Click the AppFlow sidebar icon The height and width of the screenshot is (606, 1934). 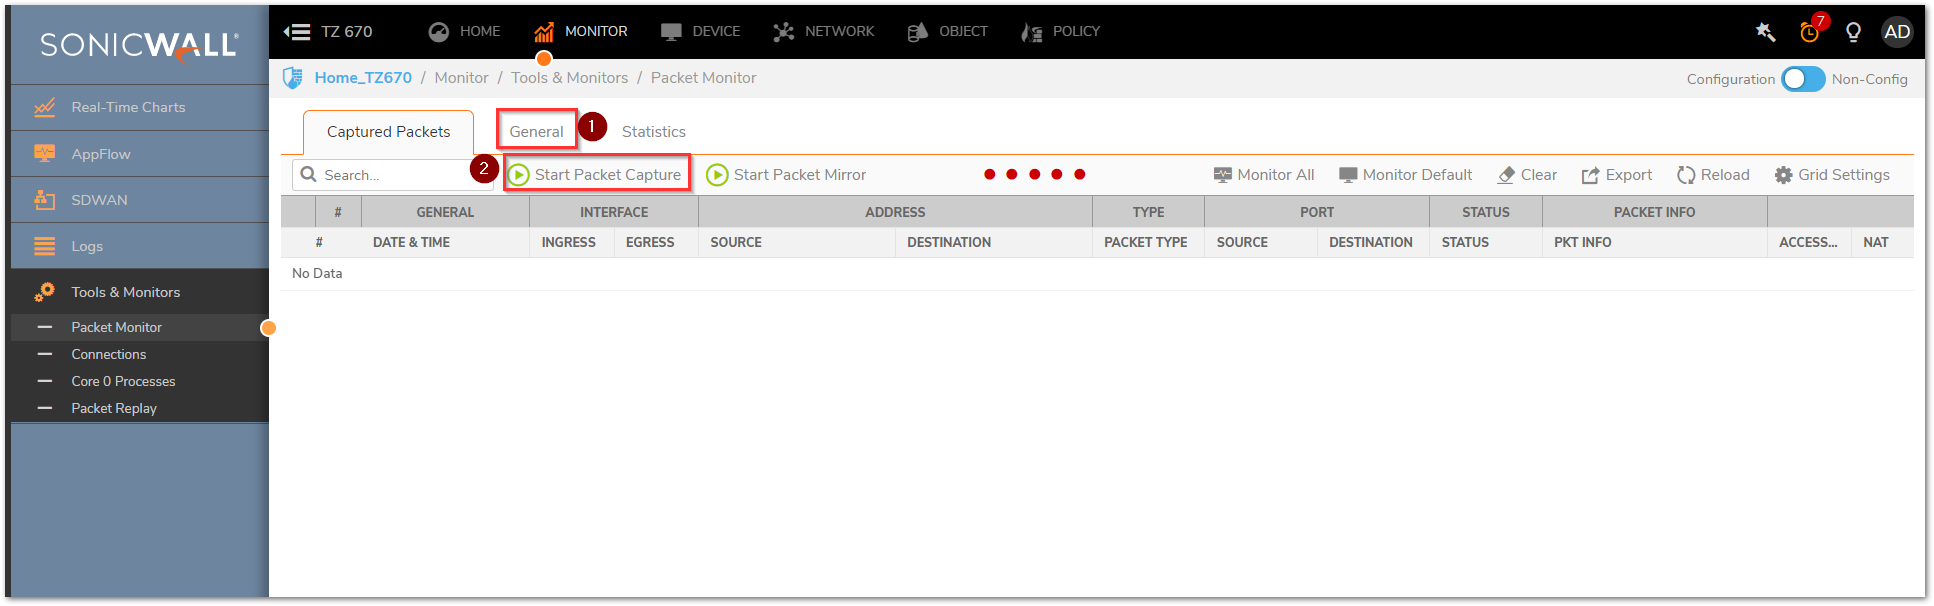click(x=45, y=154)
